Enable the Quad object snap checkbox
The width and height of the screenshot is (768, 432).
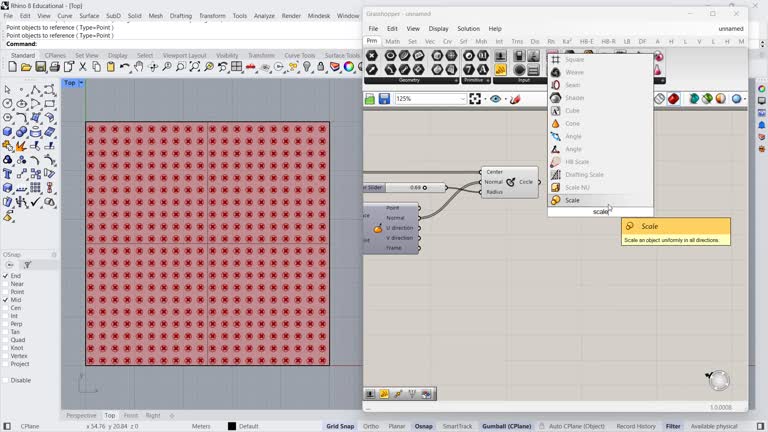pyautogui.click(x=6, y=340)
